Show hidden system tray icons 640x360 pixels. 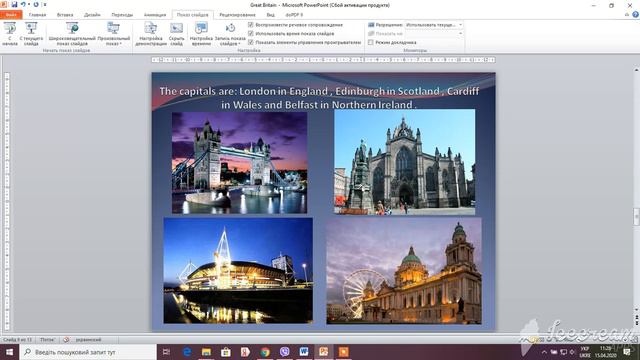click(544, 352)
